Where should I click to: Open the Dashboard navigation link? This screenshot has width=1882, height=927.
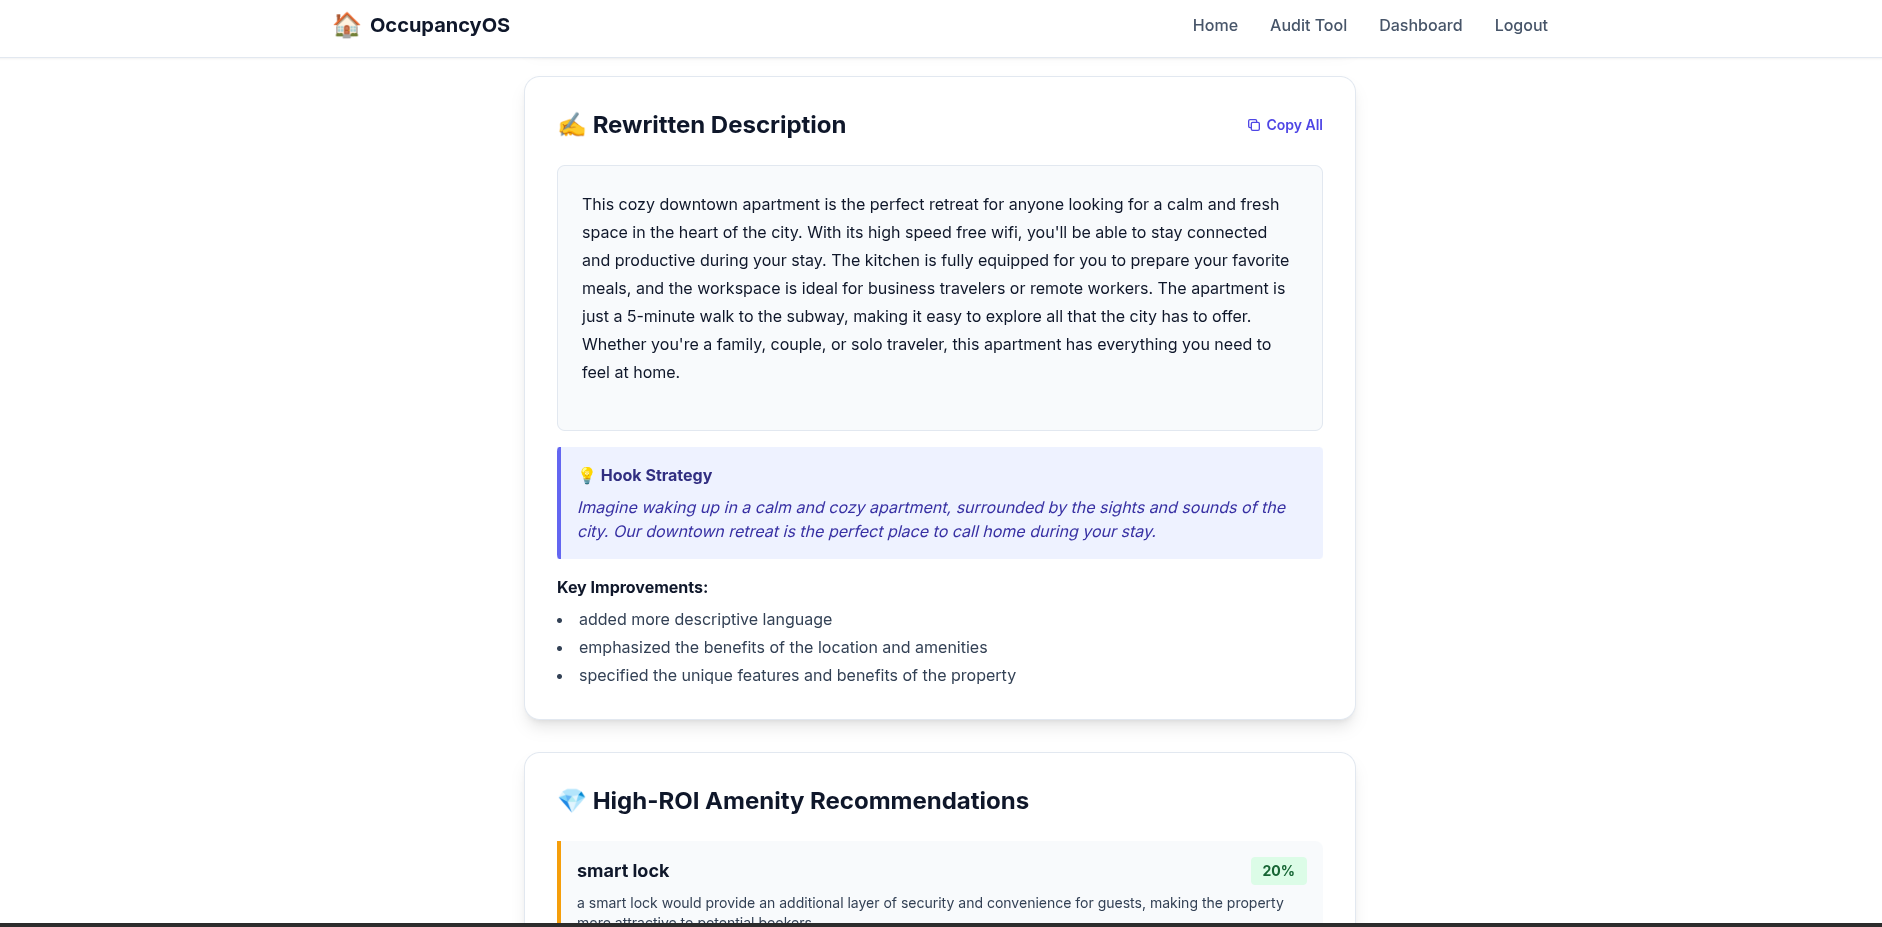pyautogui.click(x=1421, y=25)
